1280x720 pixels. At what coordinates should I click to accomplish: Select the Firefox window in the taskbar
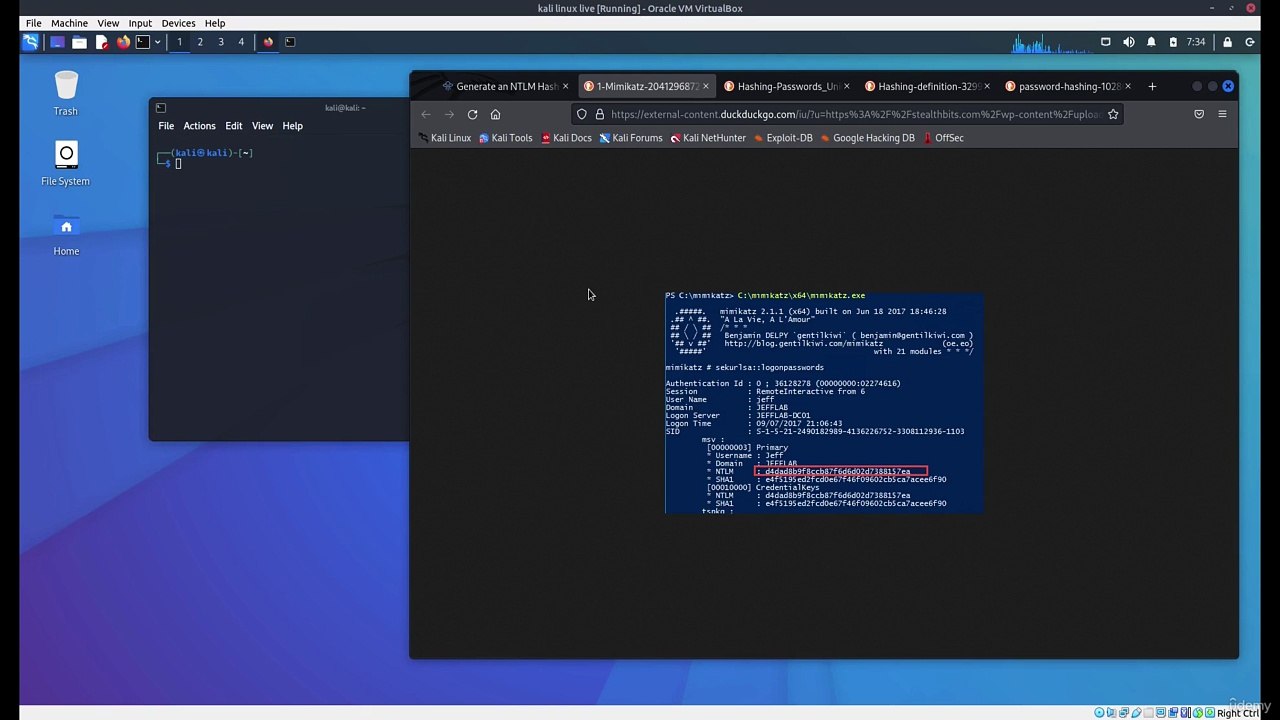click(268, 42)
